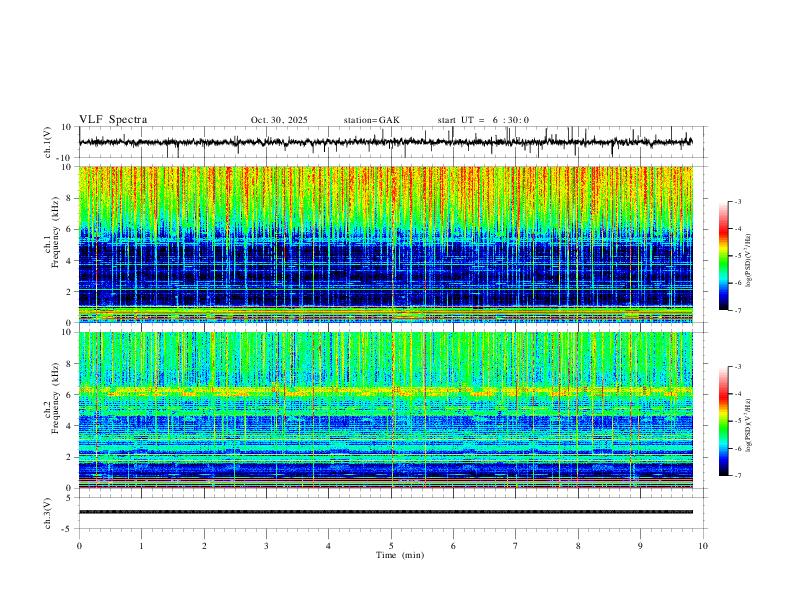
Task: Click the "ch.3(V)" axis label
Action: 48,513
